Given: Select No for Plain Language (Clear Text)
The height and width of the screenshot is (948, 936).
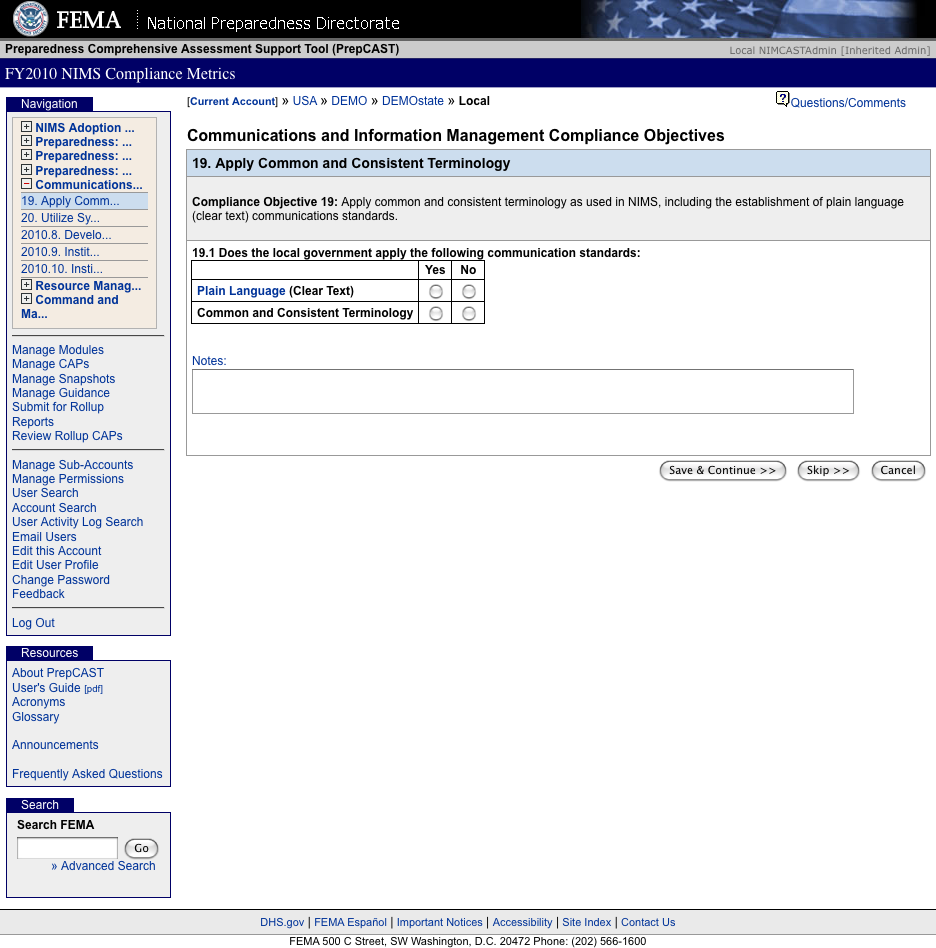Looking at the screenshot, I should point(468,291).
